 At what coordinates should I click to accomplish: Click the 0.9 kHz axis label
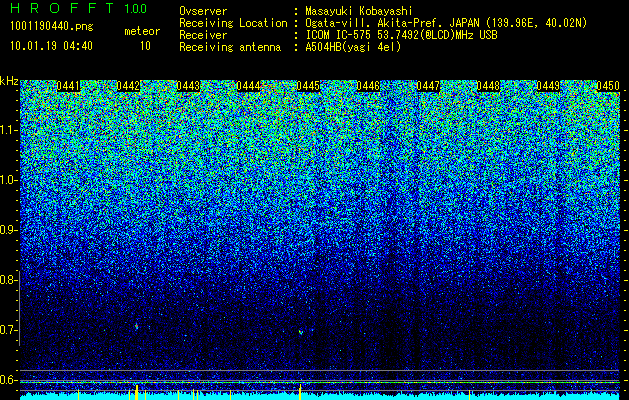click(9, 230)
